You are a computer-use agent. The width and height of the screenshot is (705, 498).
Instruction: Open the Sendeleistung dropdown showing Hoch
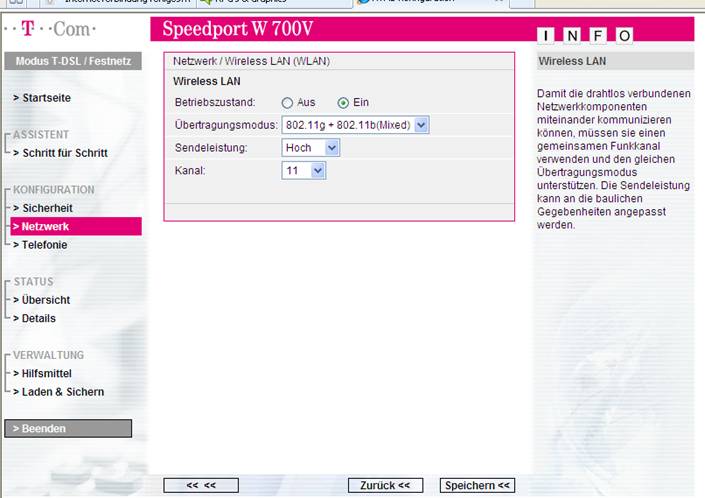point(311,148)
